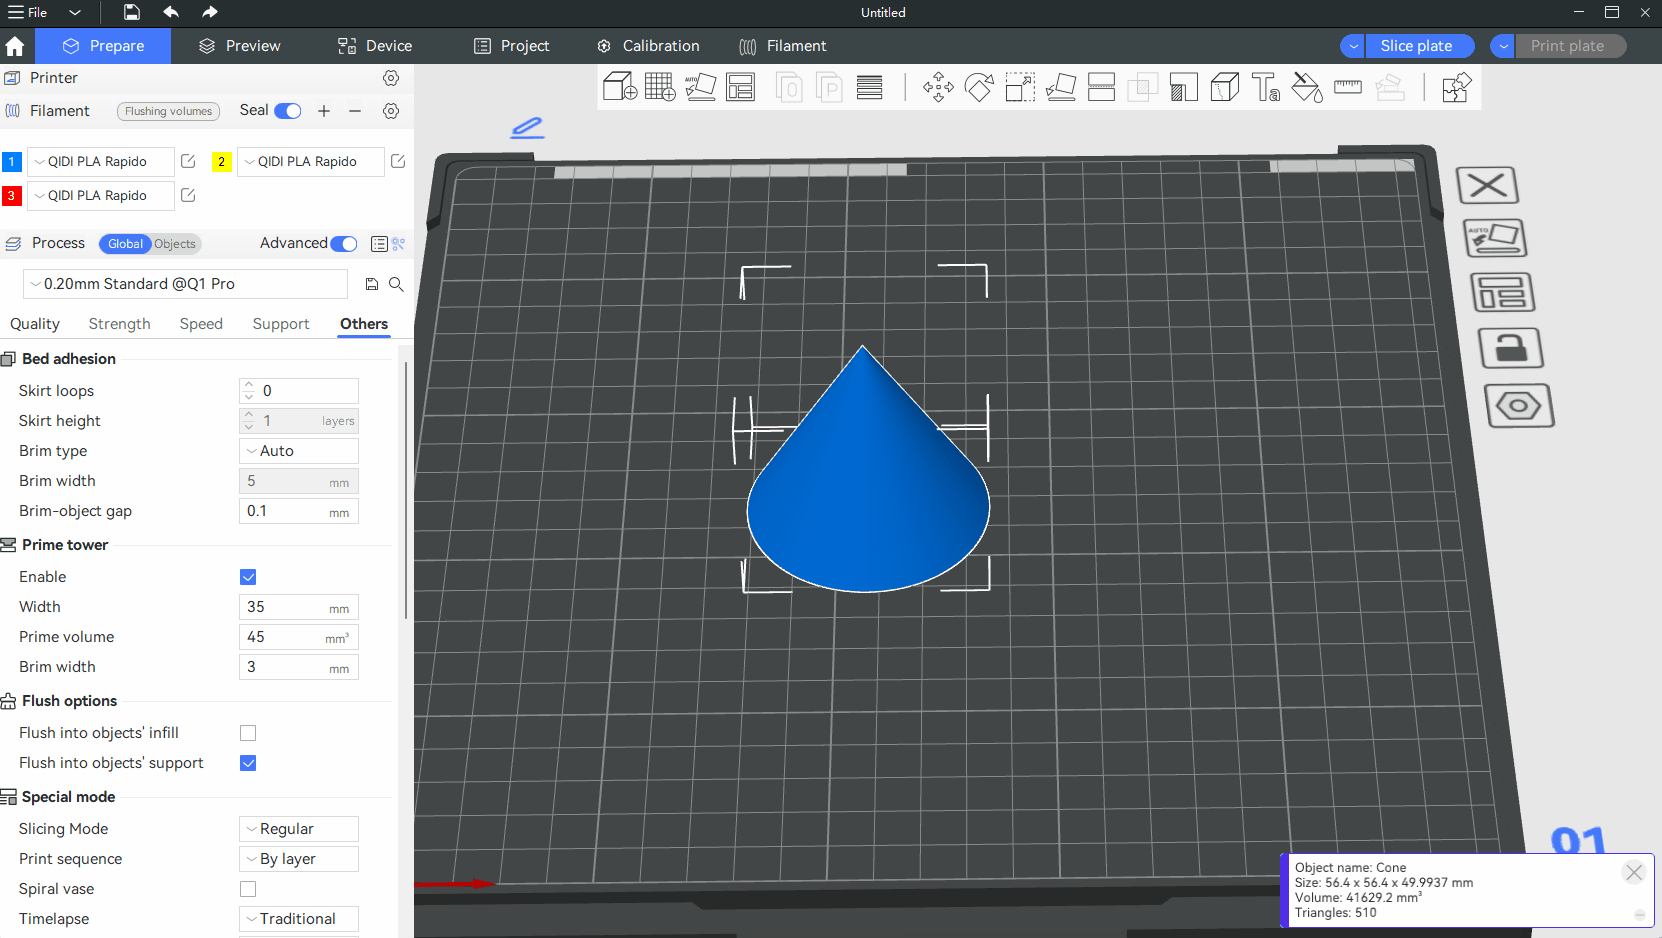The width and height of the screenshot is (1662, 938).
Task: Click the yellow filament 2 color swatch
Action: pyautogui.click(x=222, y=162)
